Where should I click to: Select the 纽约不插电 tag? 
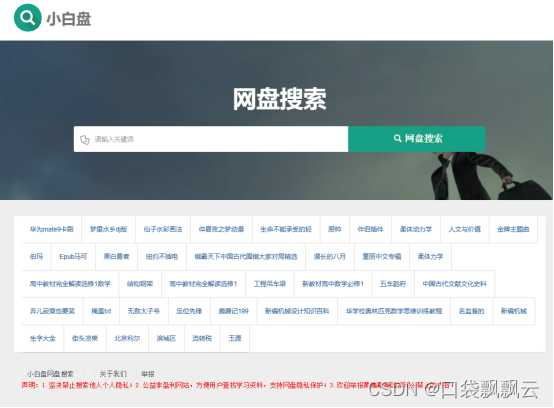click(x=162, y=256)
